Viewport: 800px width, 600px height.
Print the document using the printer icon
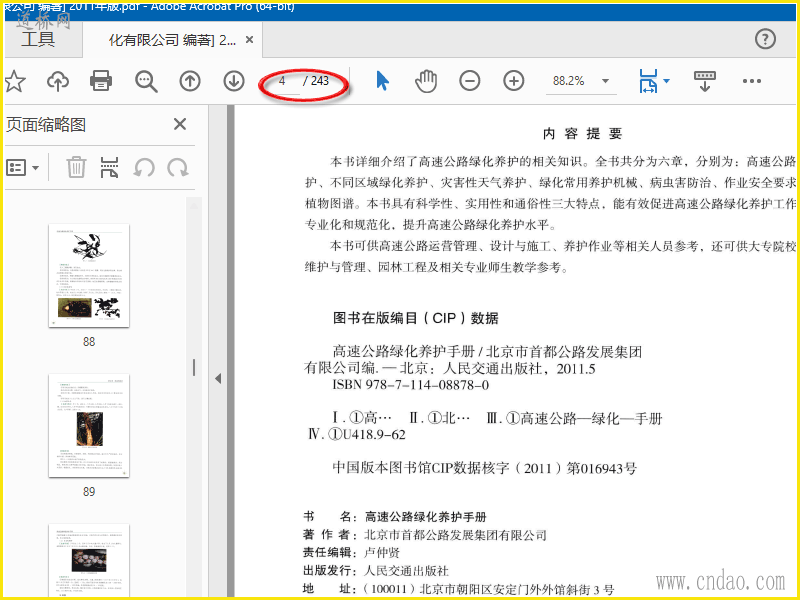101,81
